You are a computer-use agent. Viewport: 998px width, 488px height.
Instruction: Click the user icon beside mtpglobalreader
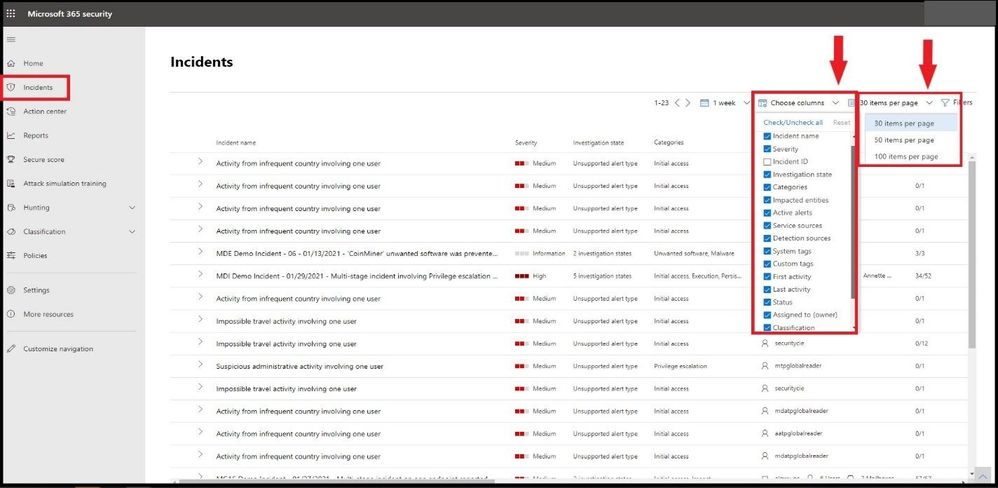(x=764, y=366)
